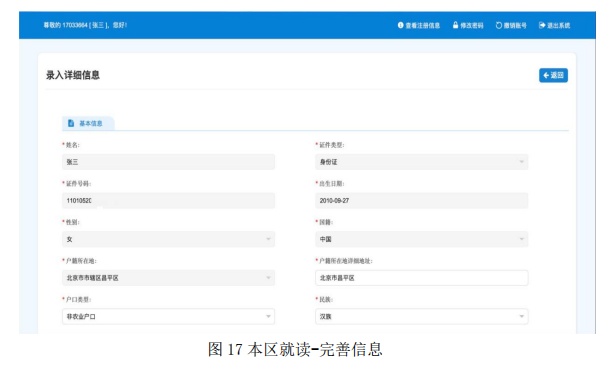Click the 姓名 field containing 张三
This screenshot has height=370, width=614.
168,162
